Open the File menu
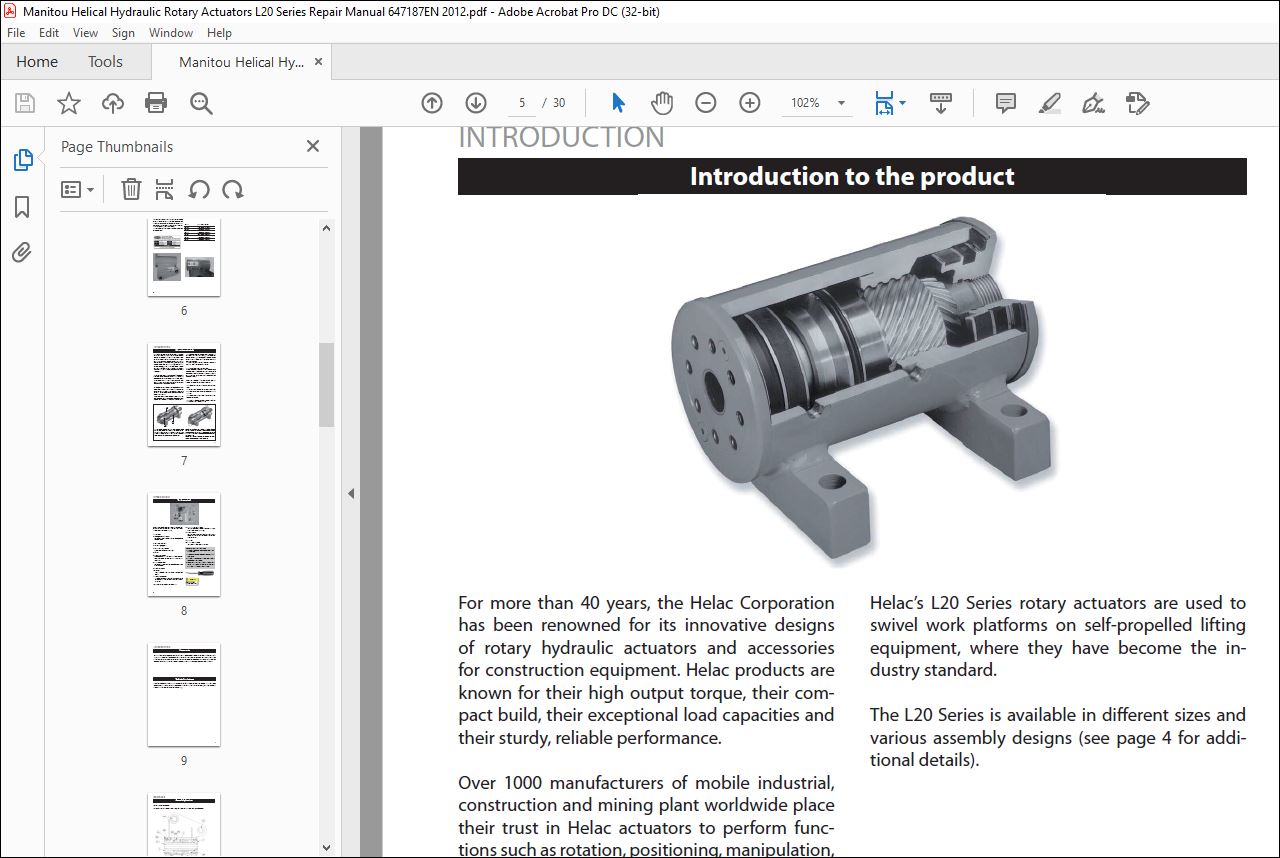The width and height of the screenshot is (1280, 858). pyautogui.click(x=16, y=33)
